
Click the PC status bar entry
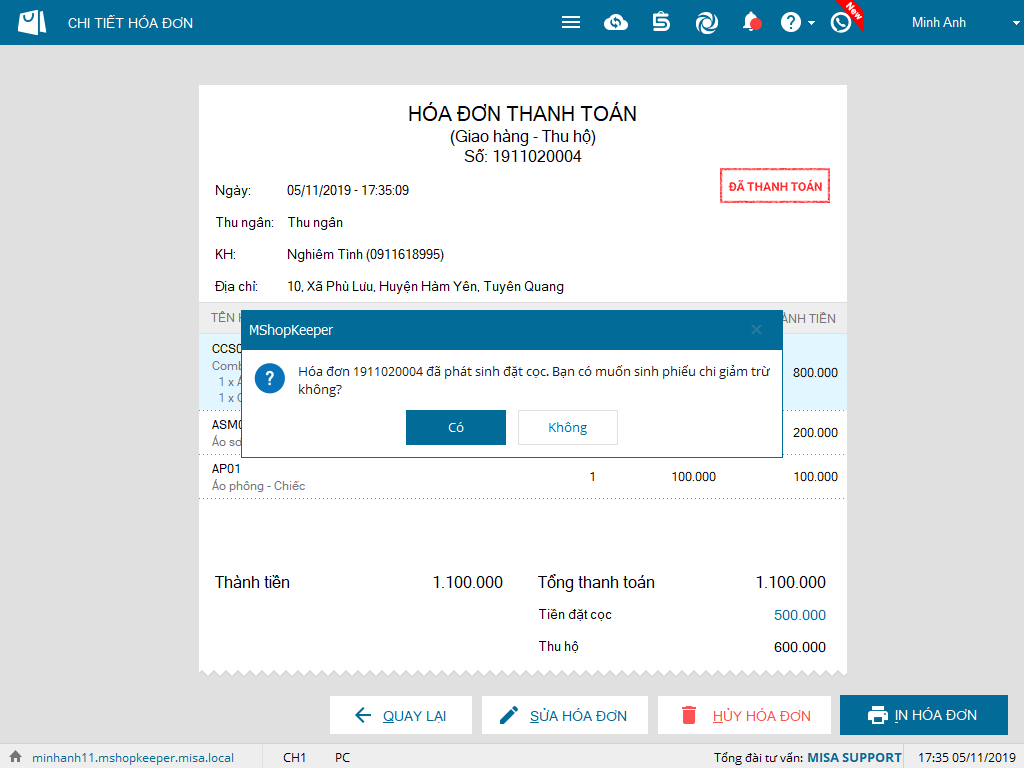(342, 758)
